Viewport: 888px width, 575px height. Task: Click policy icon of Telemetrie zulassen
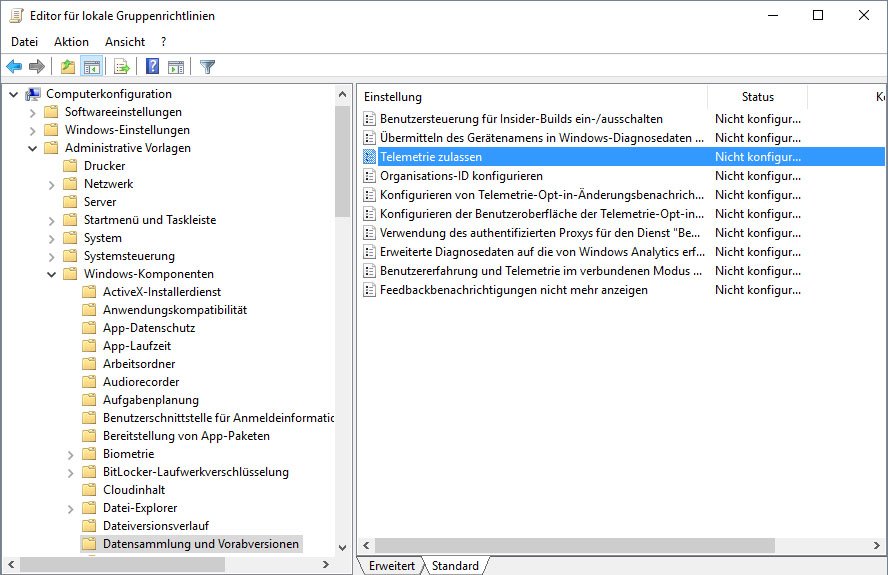point(369,157)
